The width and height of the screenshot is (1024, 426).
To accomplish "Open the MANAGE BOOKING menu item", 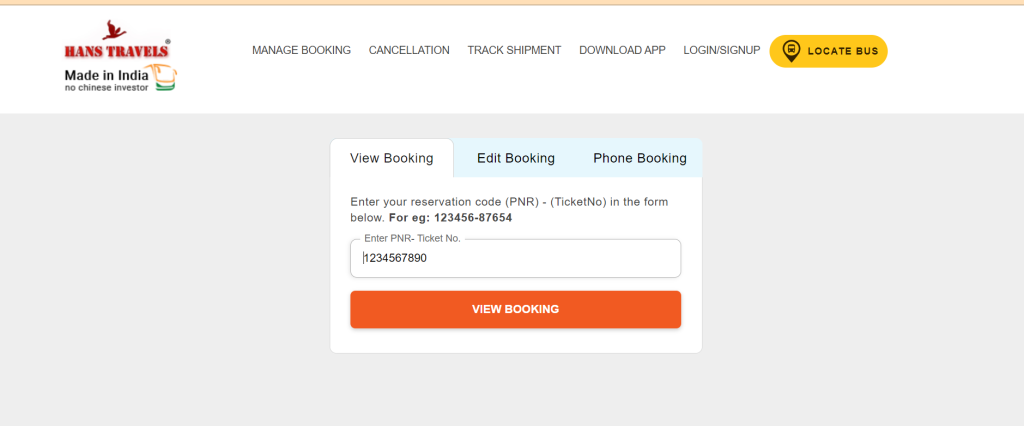I will (302, 50).
